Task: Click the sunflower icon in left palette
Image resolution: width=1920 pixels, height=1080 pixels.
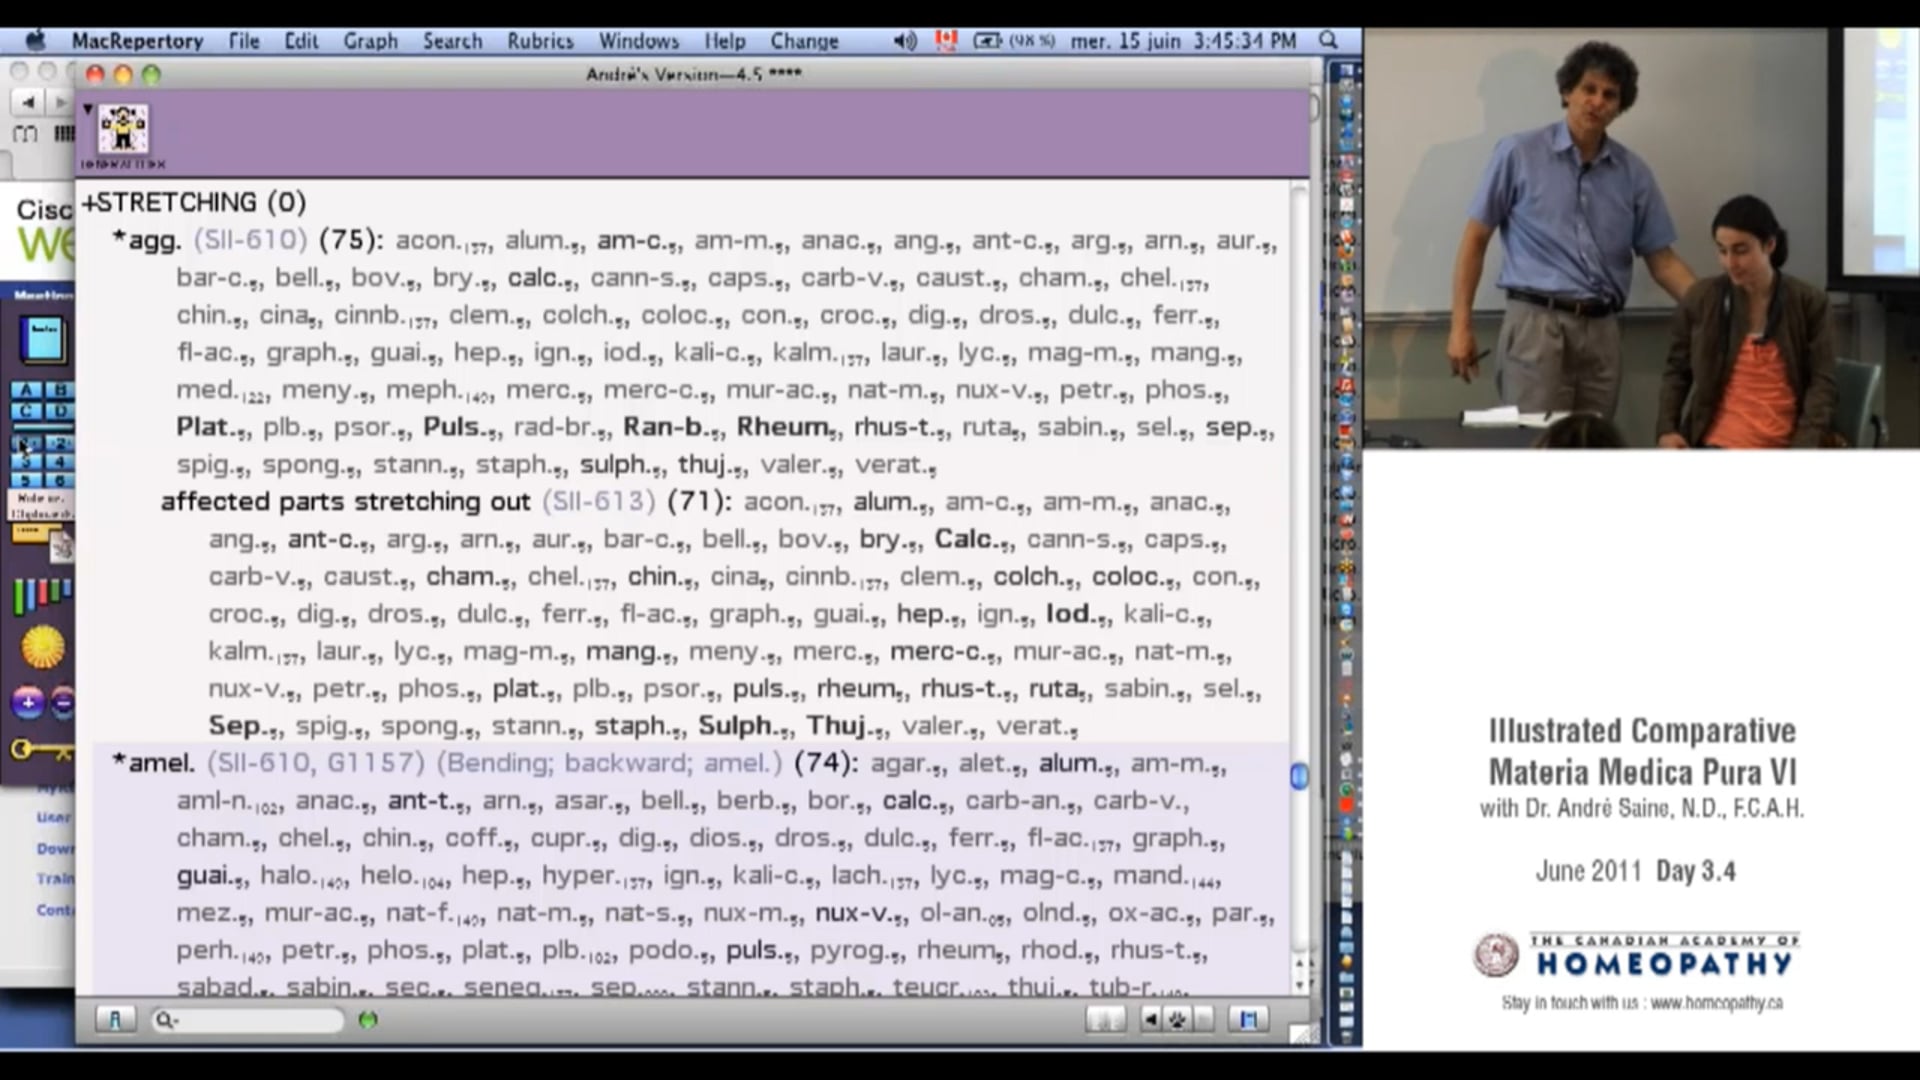Action: (42, 647)
